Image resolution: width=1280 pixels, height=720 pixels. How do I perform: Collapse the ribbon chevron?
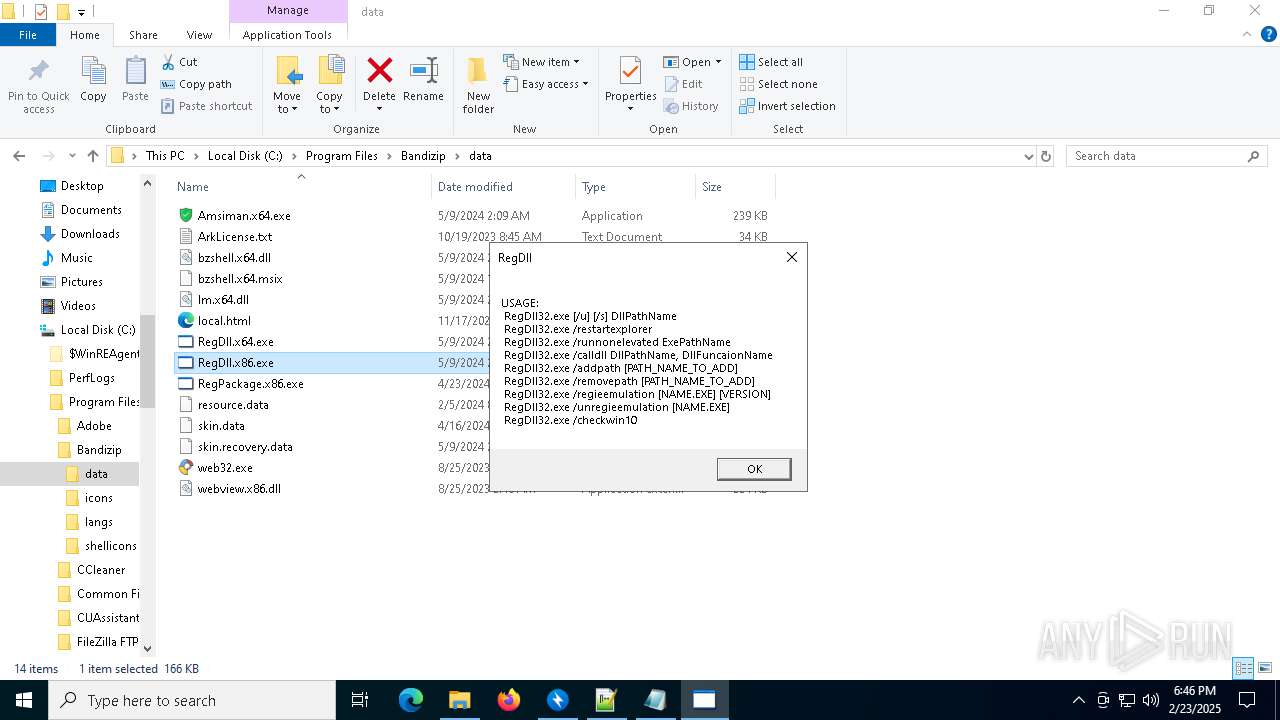1247,34
